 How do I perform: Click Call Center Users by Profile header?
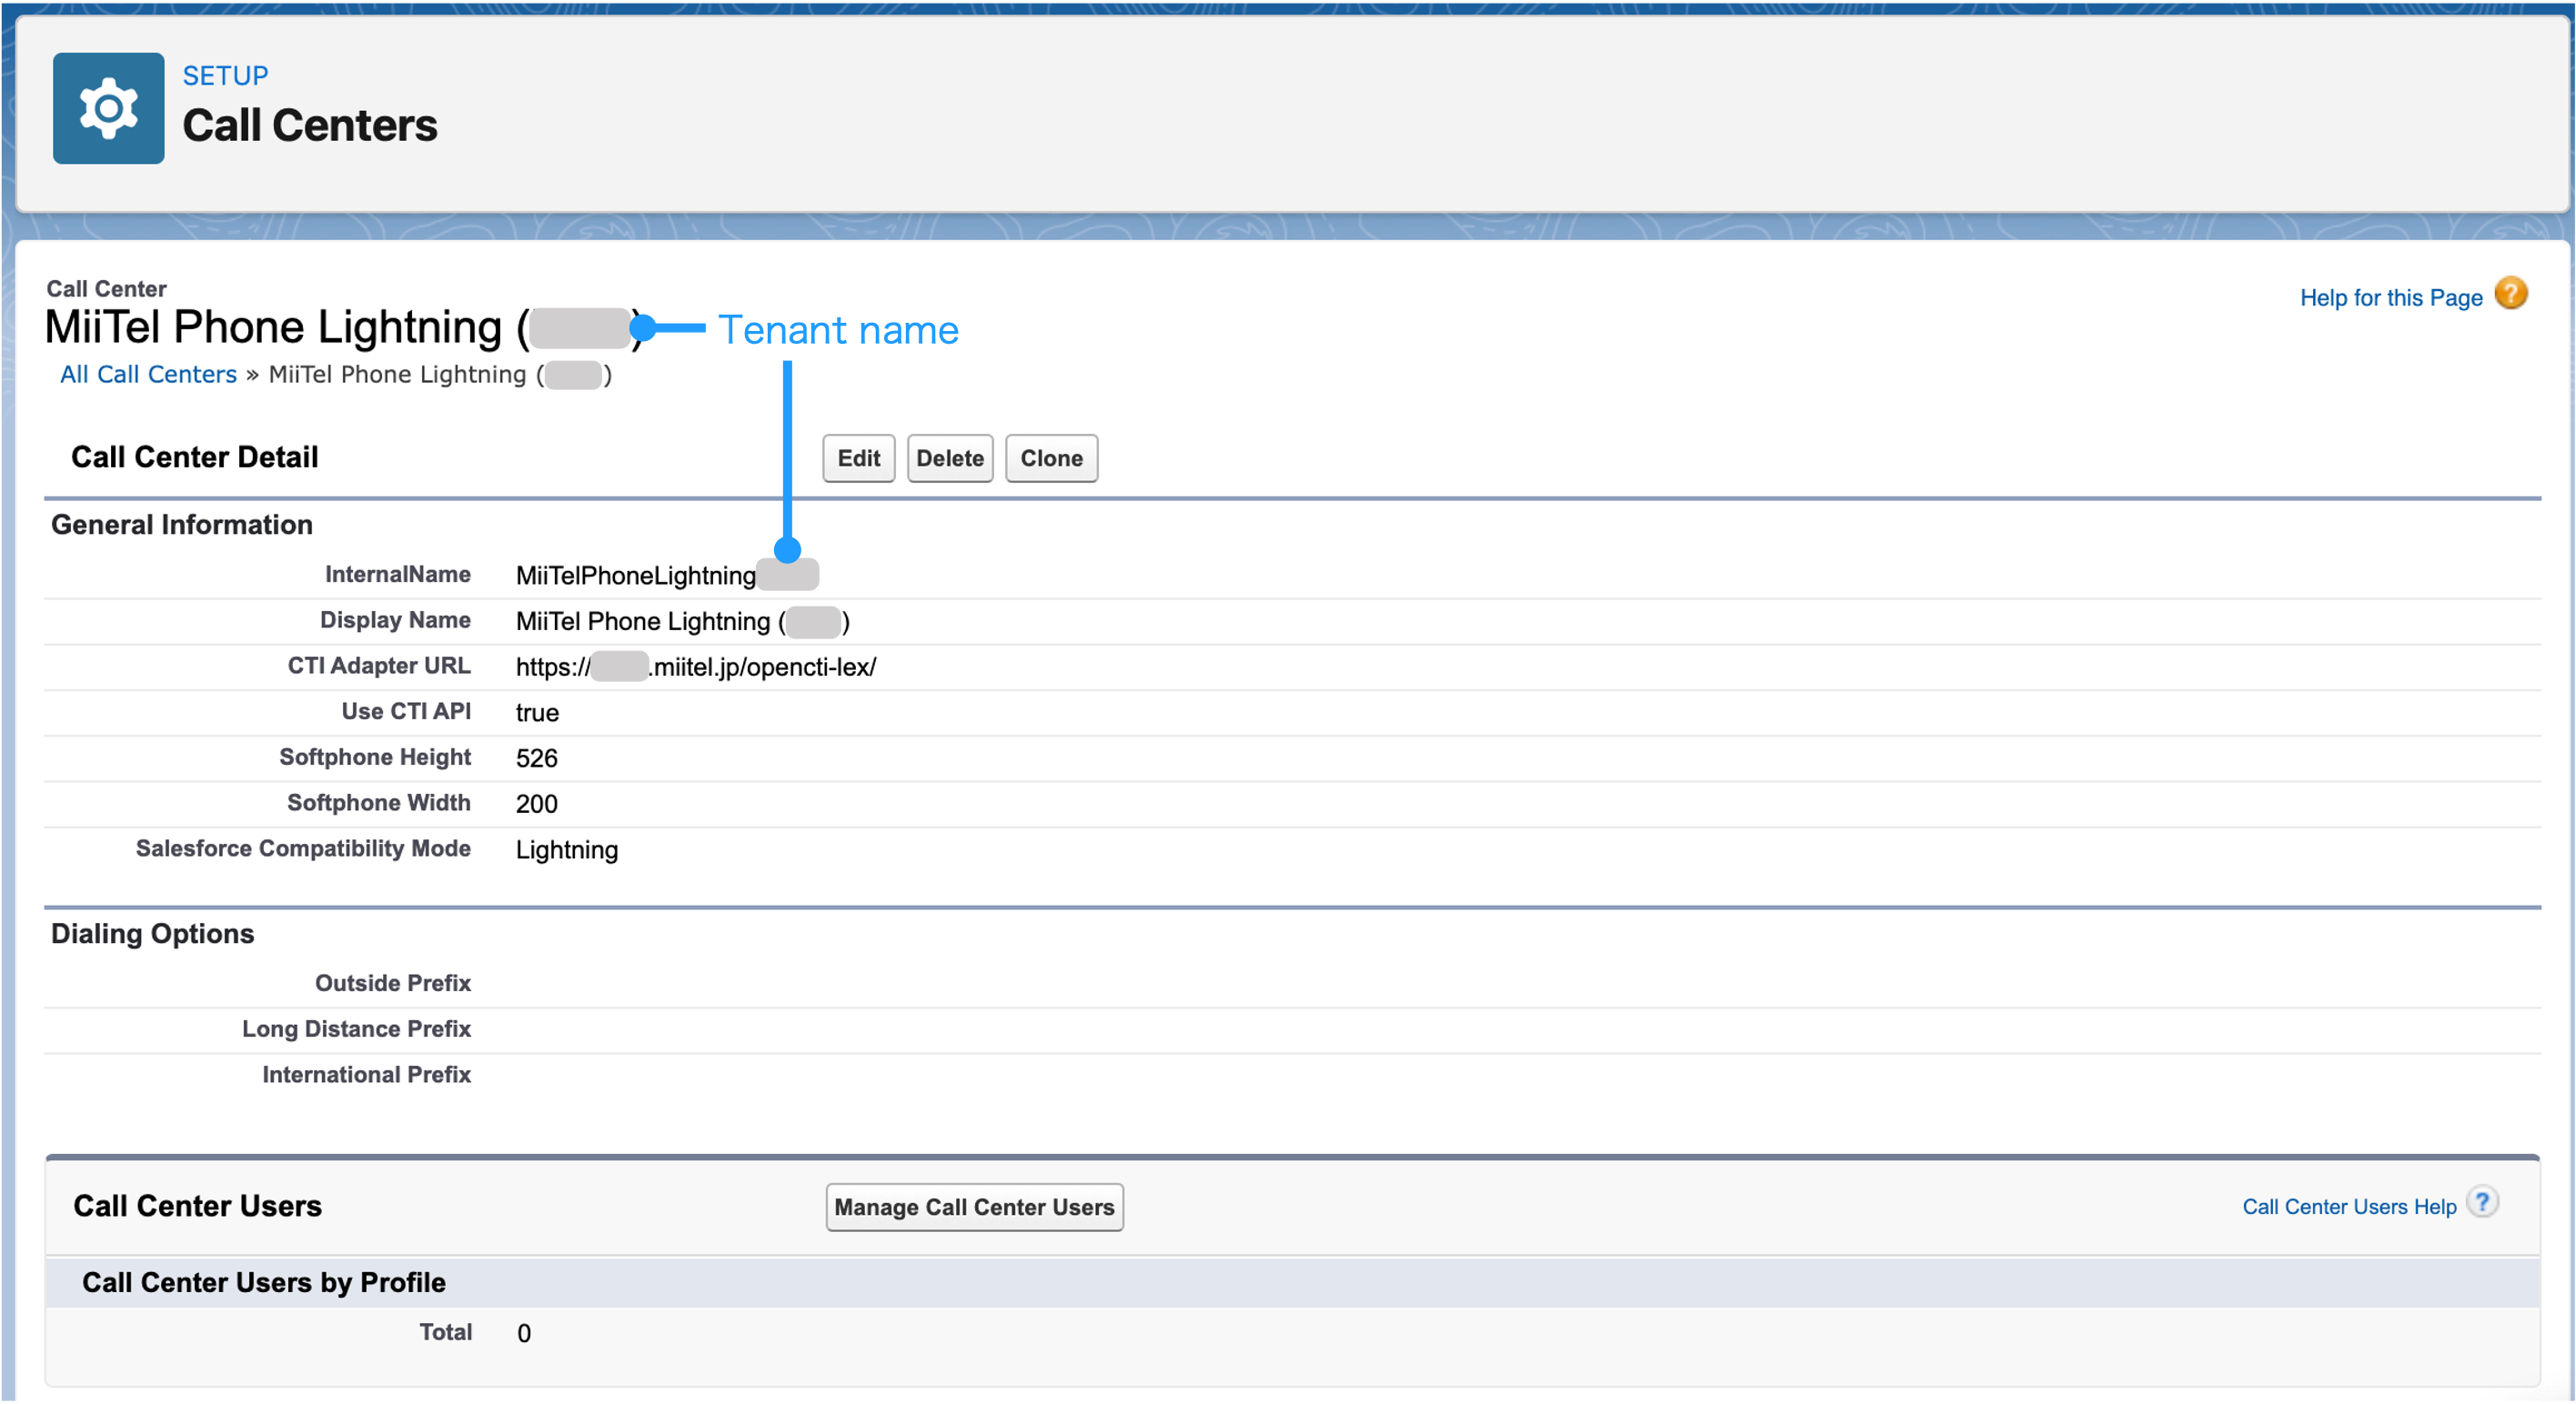[264, 1283]
